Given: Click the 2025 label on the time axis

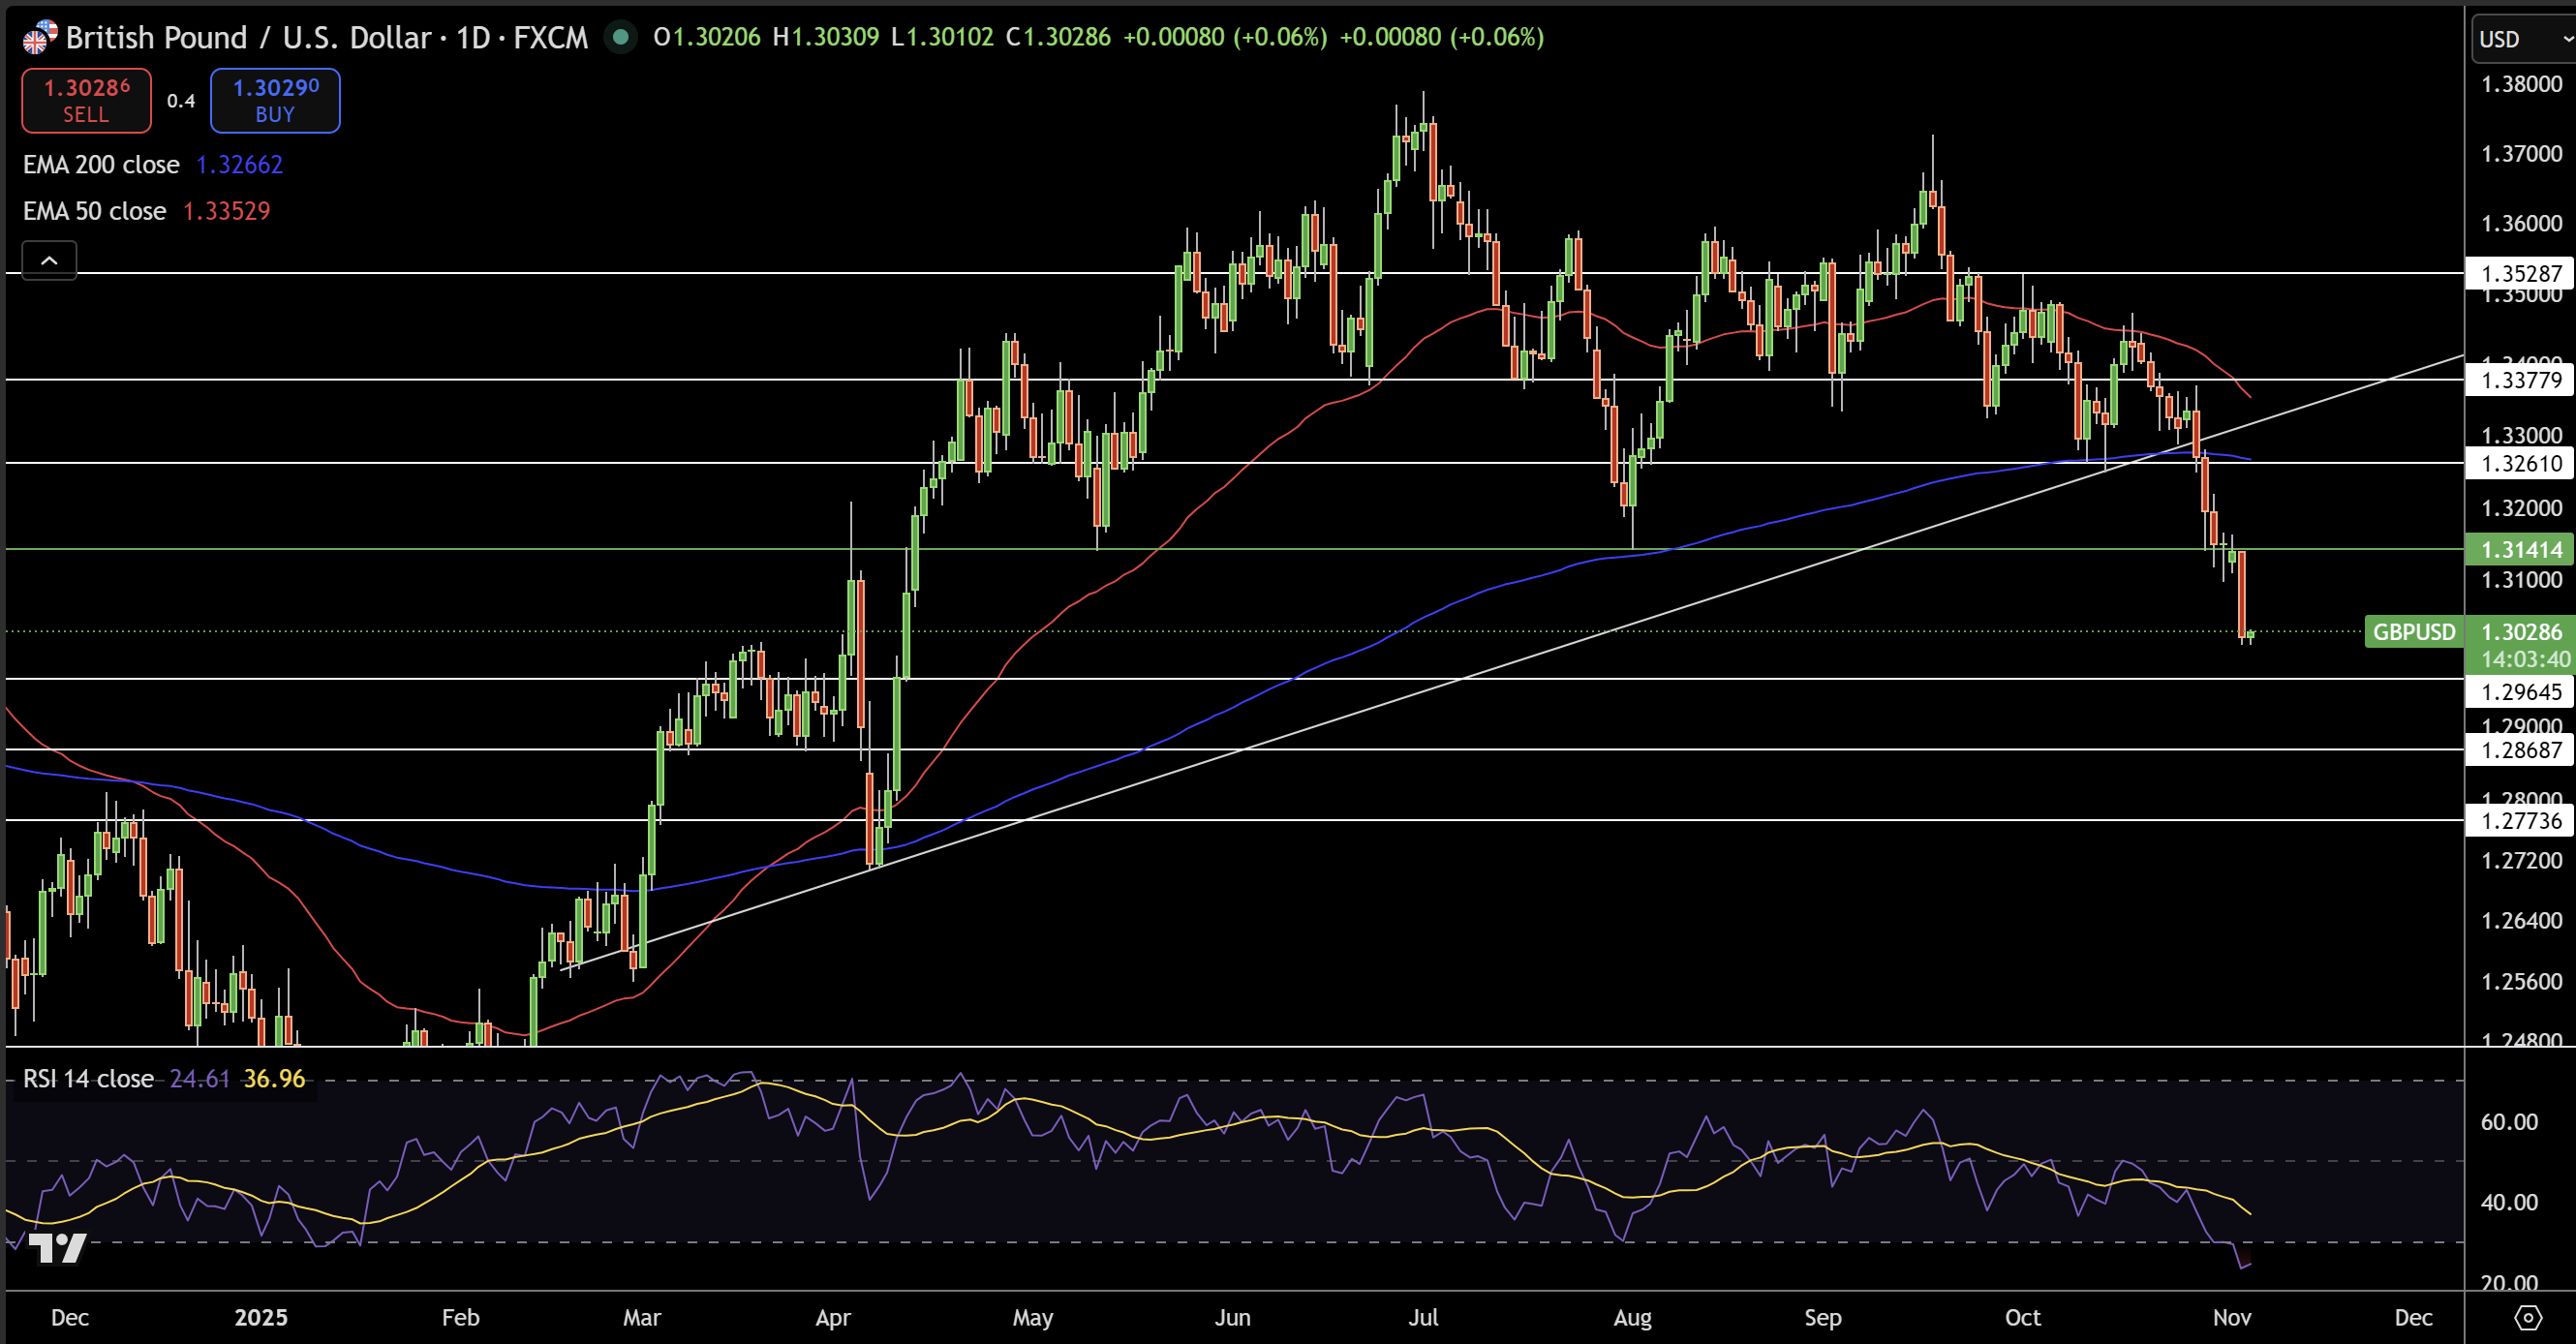Looking at the screenshot, I should click(262, 1318).
